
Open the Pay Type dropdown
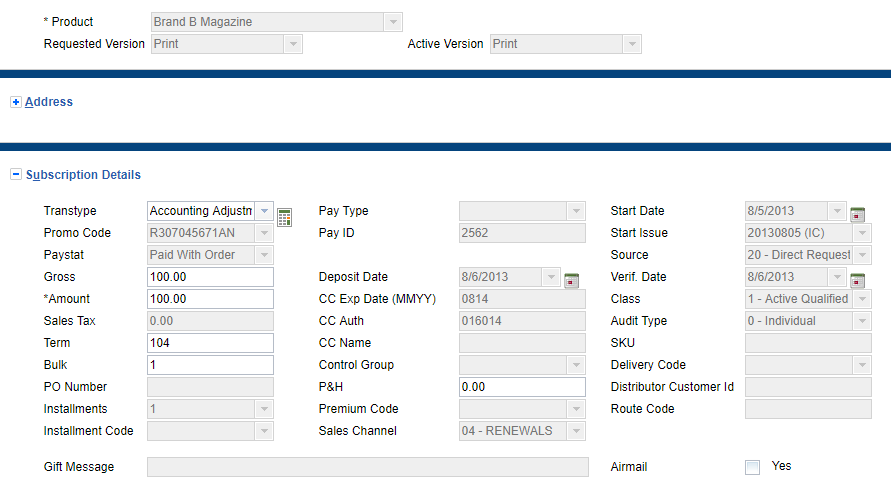tap(575, 211)
